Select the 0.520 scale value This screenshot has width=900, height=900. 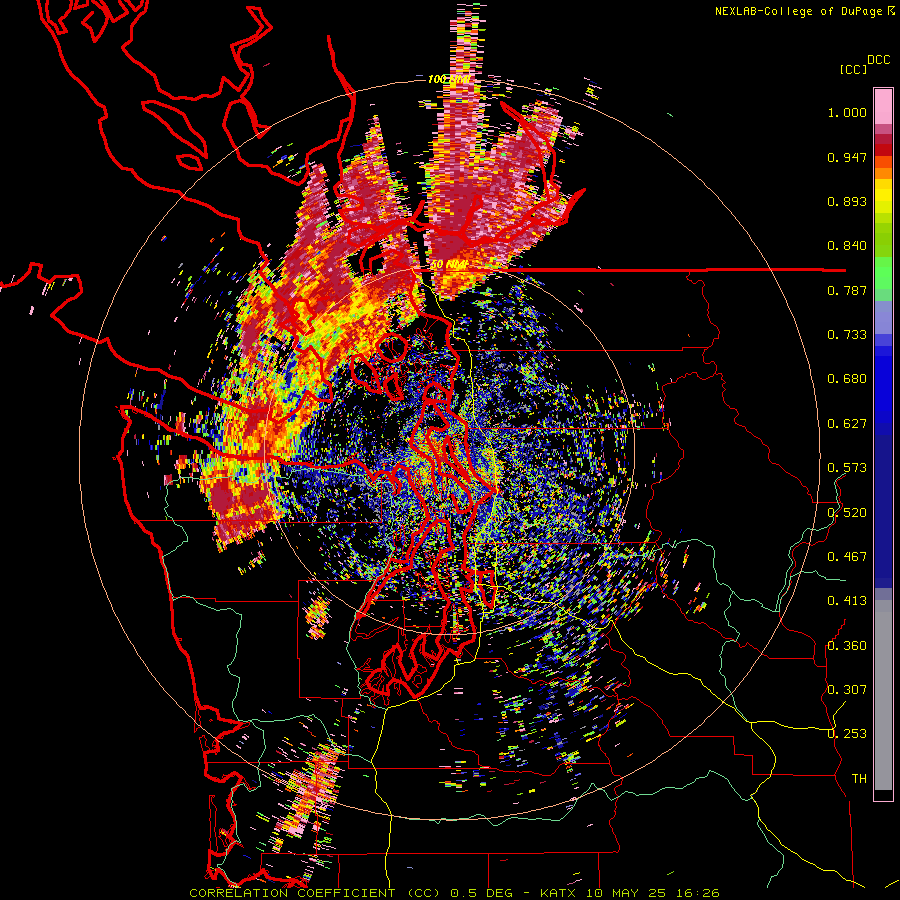pyautogui.click(x=847, y=513)
